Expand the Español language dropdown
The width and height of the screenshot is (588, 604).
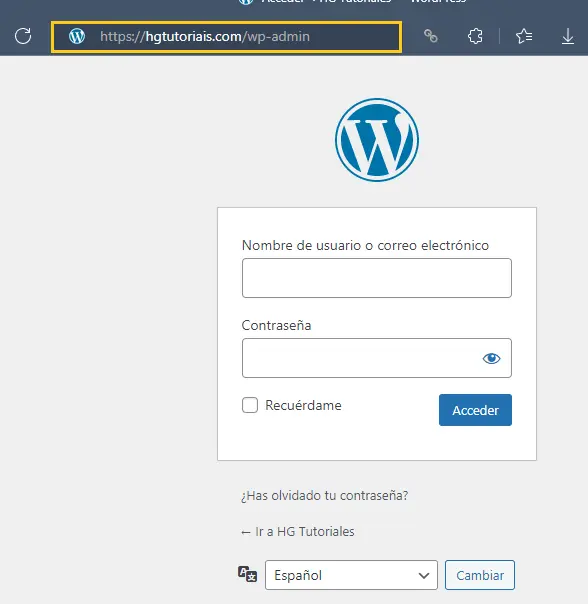click(x=351, y=575)
